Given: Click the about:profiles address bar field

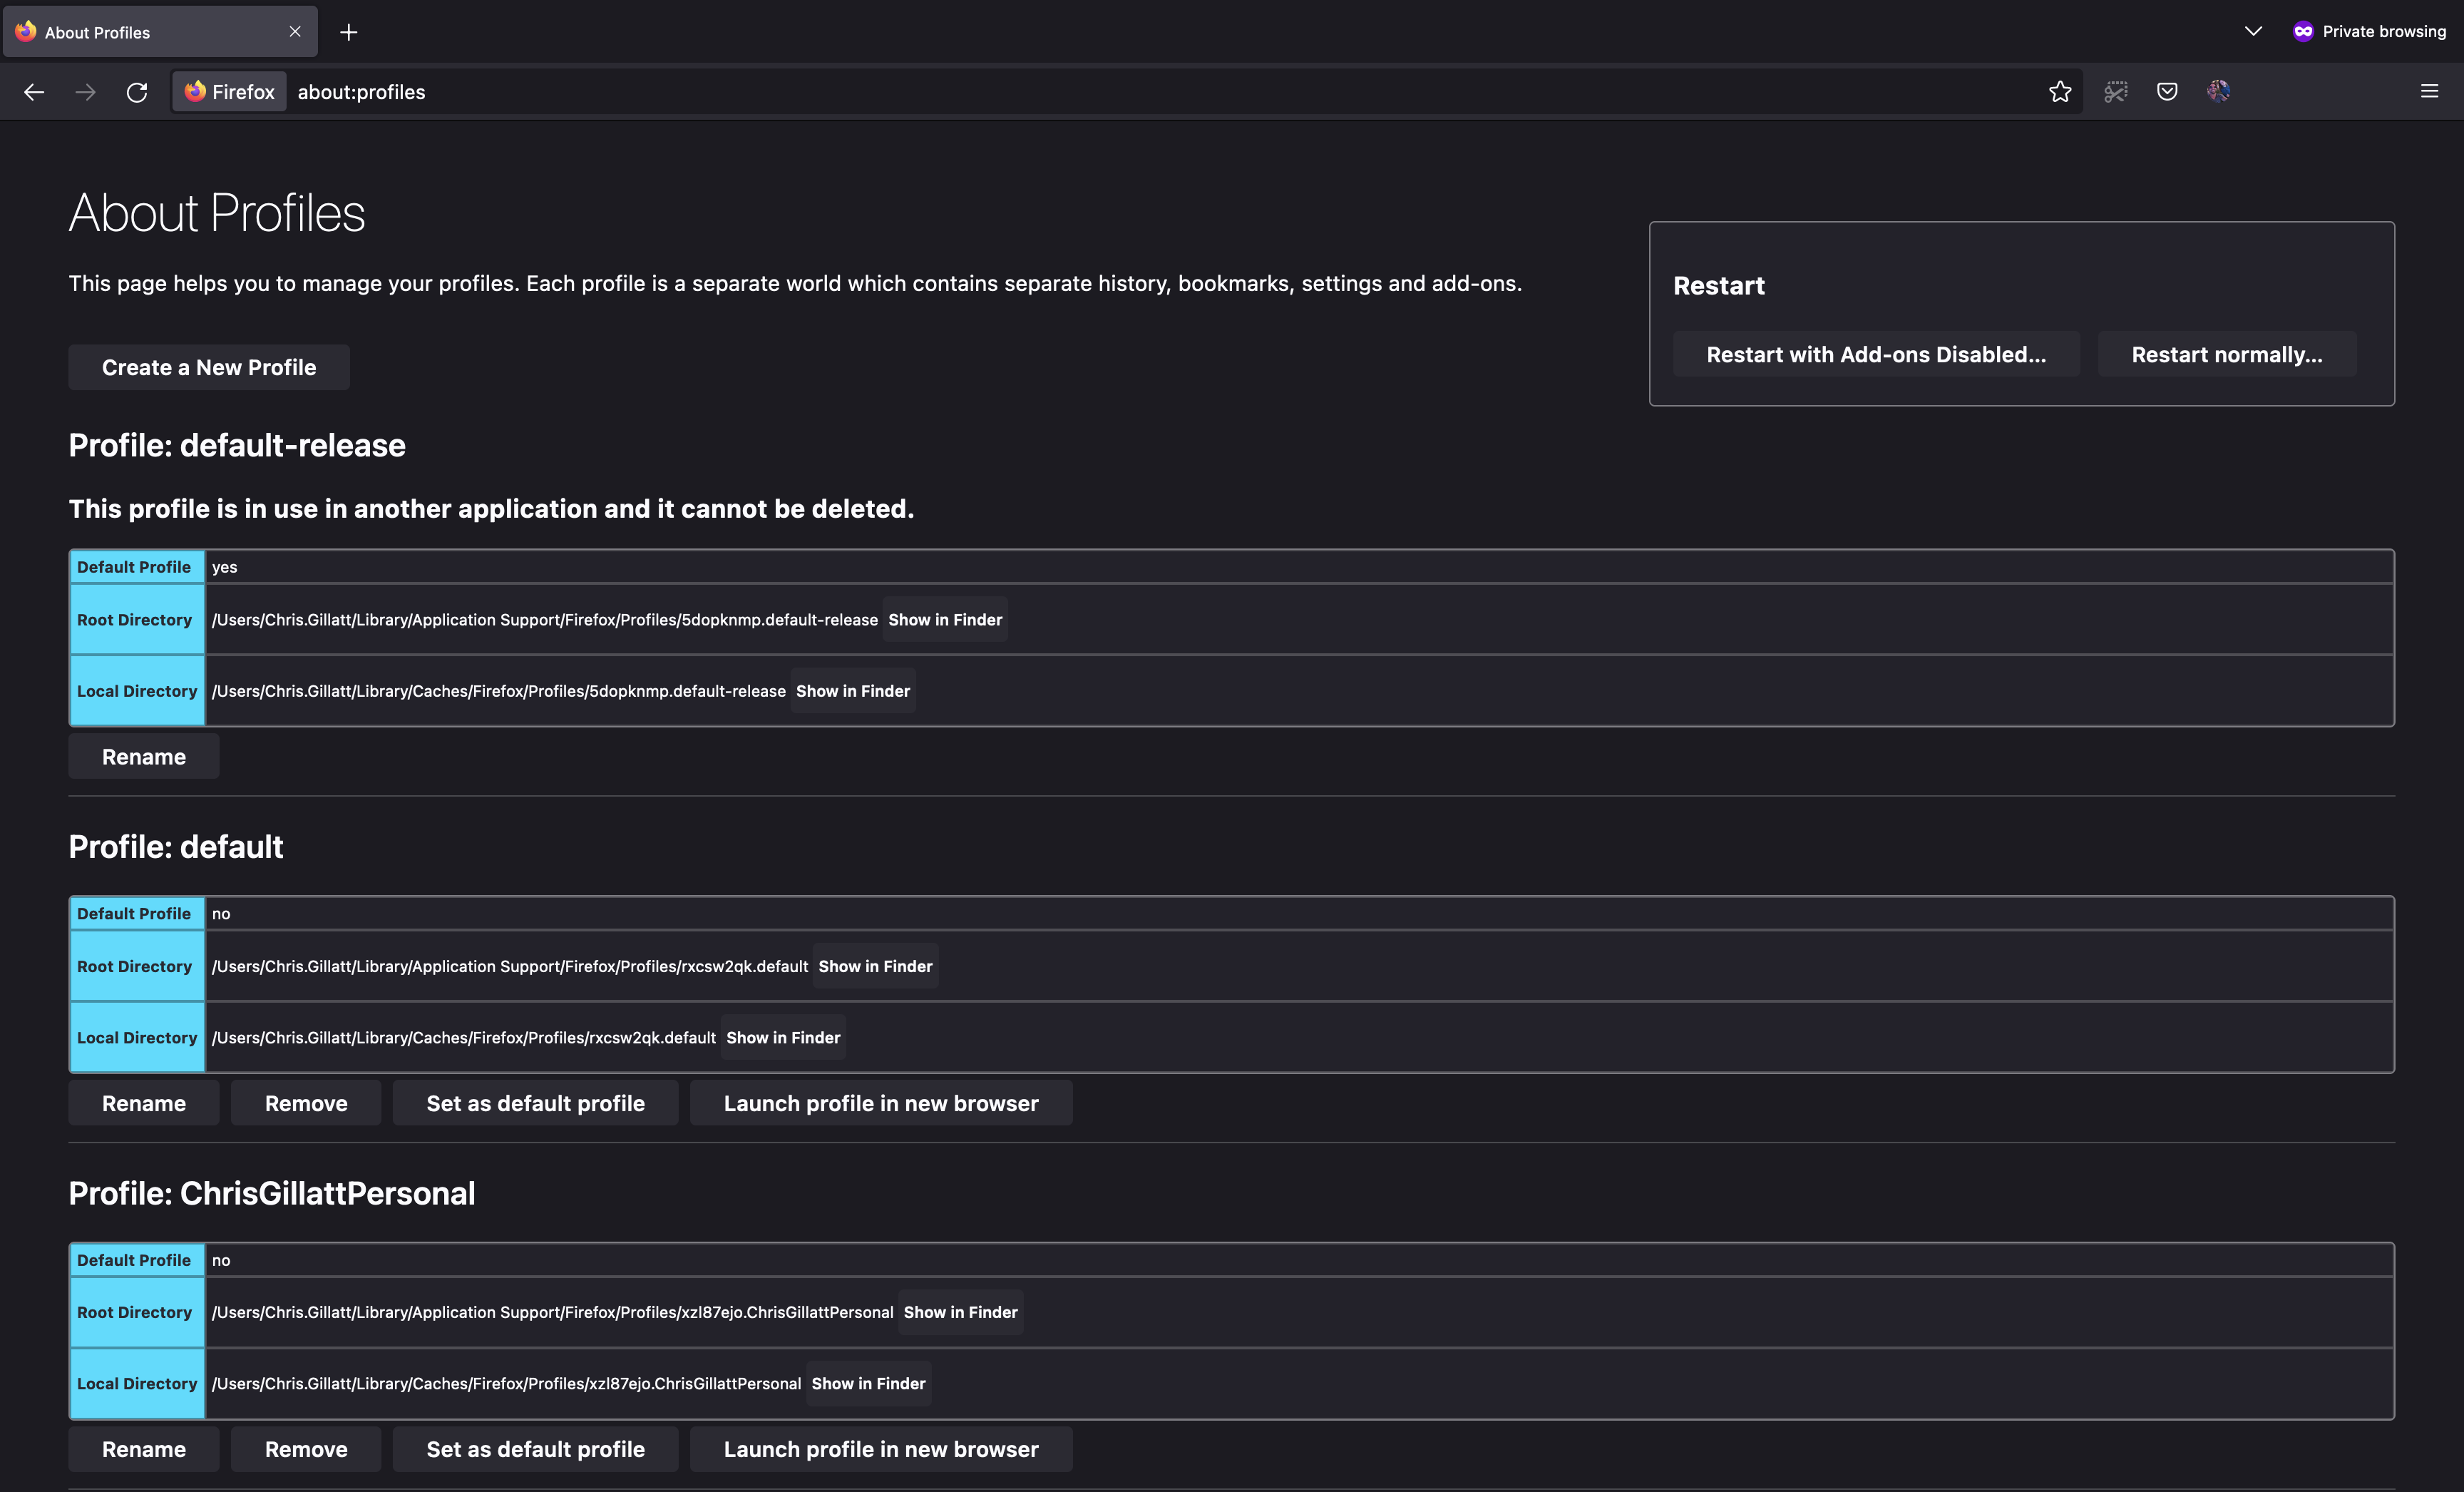Looking at the screenshot, I should pos(1100,92).
